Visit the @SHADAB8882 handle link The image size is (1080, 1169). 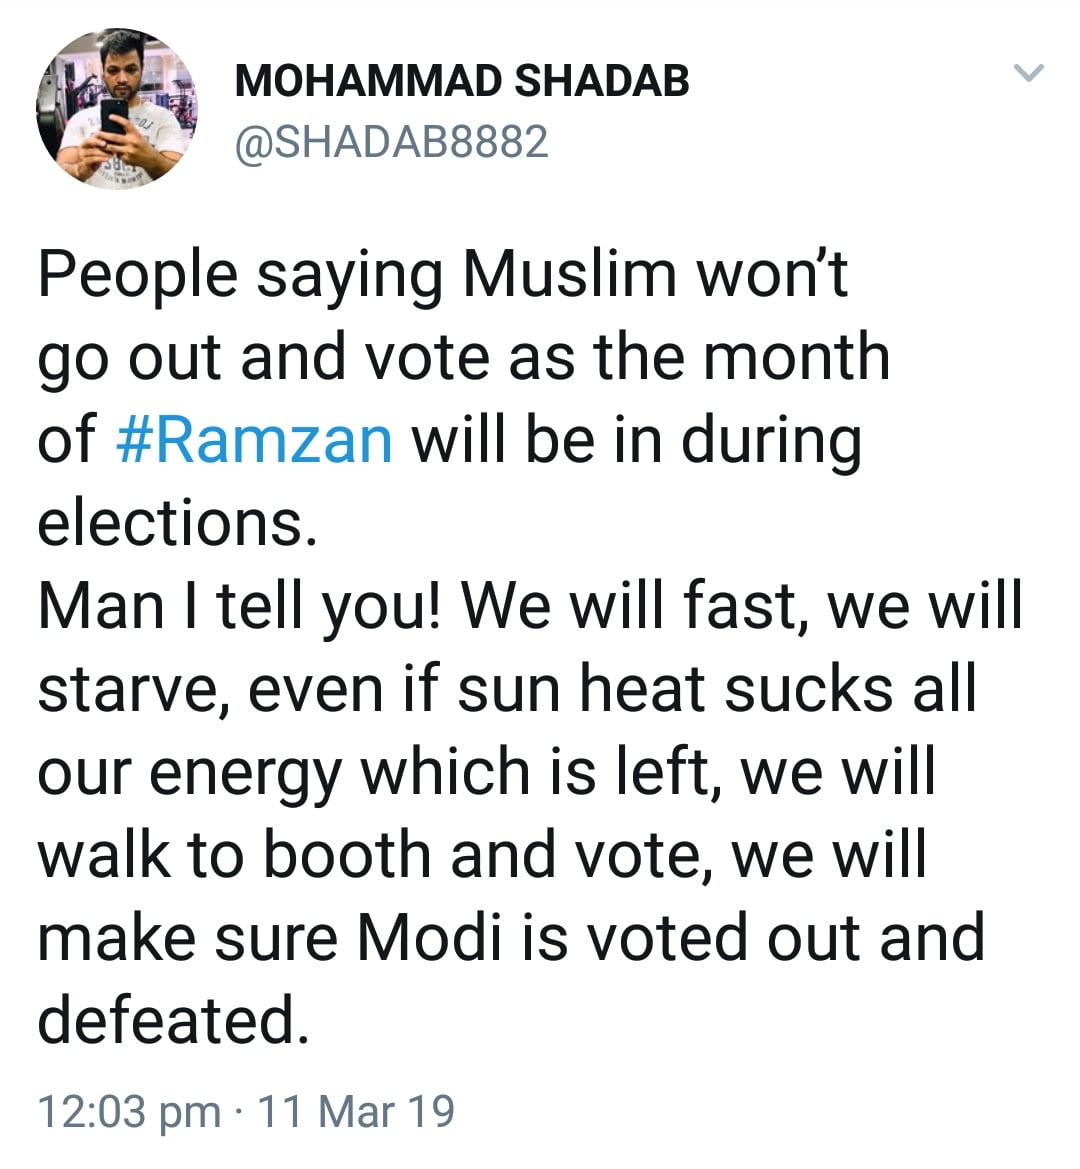(391, 143)
